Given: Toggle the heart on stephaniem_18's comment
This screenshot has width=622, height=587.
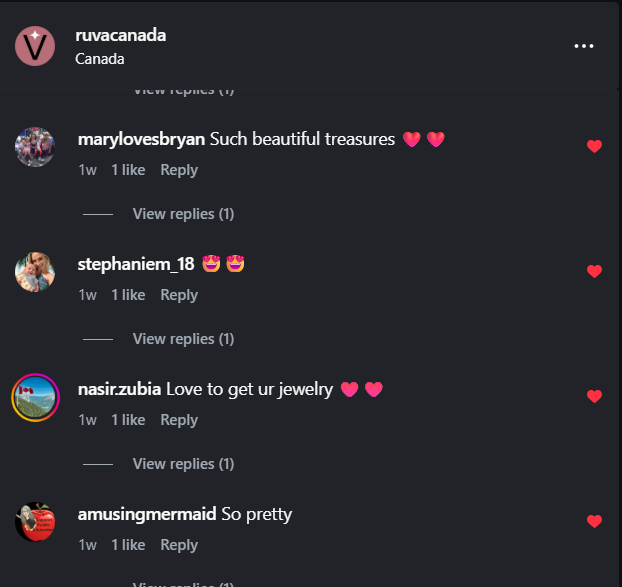Looking at the screenshot, I should click(x=594, y=271).
